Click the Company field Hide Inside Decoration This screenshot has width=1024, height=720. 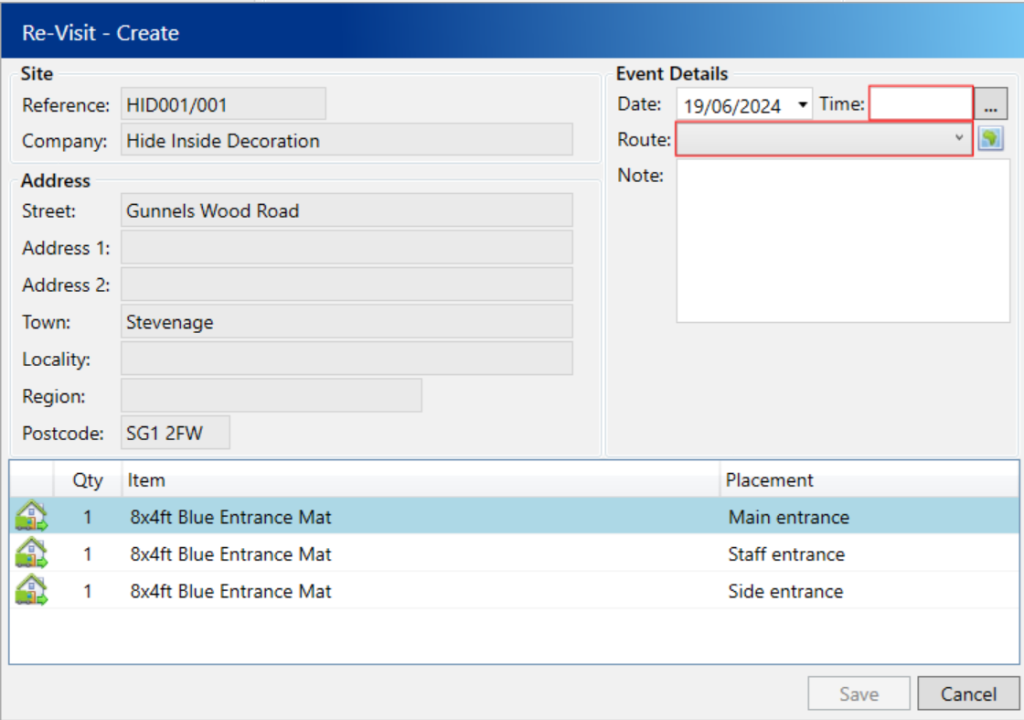(346, 141)
